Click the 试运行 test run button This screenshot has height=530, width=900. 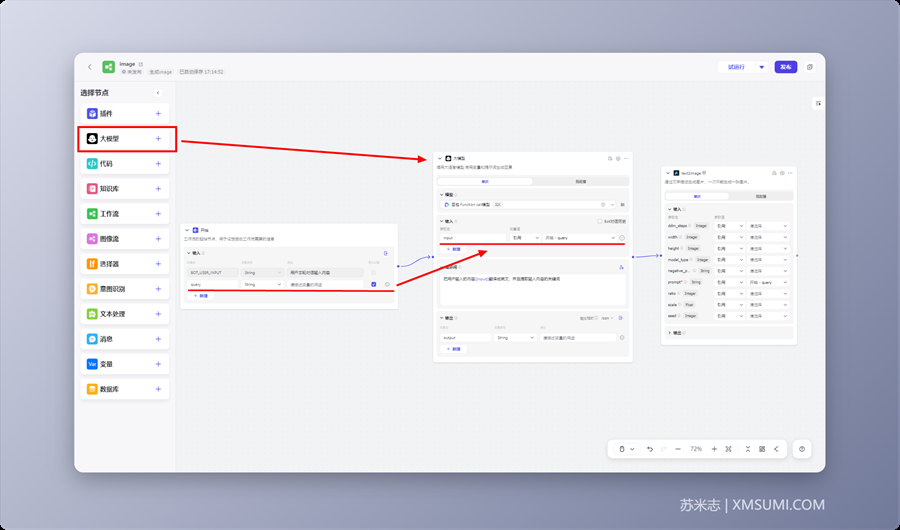pyautogui.click(x=736, y=67)
